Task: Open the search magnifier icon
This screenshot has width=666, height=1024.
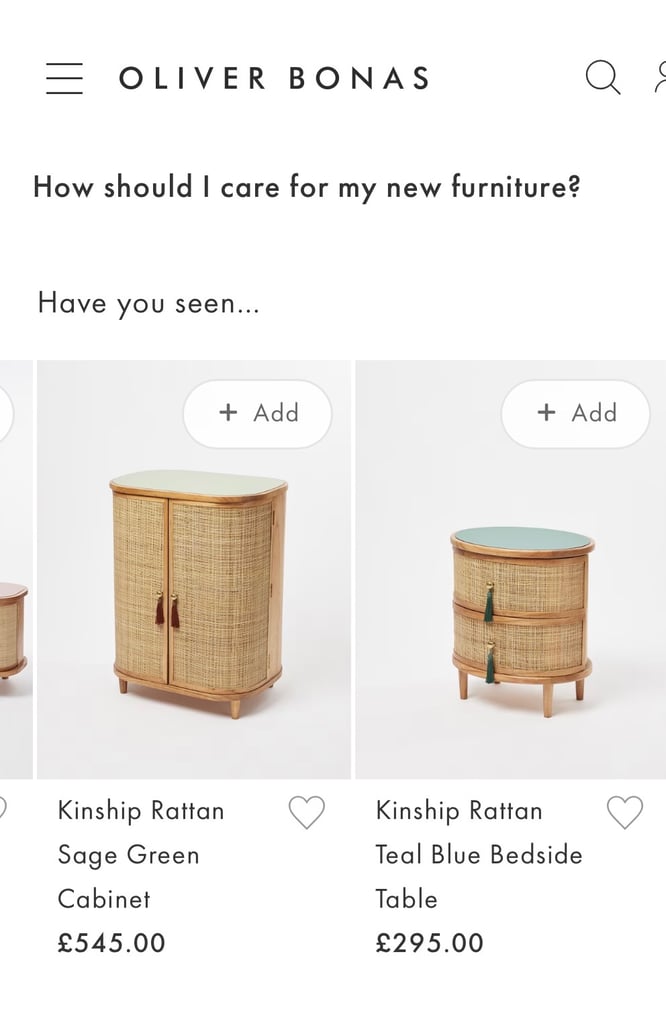Action: pyautogui.click(x=603, y=78)
